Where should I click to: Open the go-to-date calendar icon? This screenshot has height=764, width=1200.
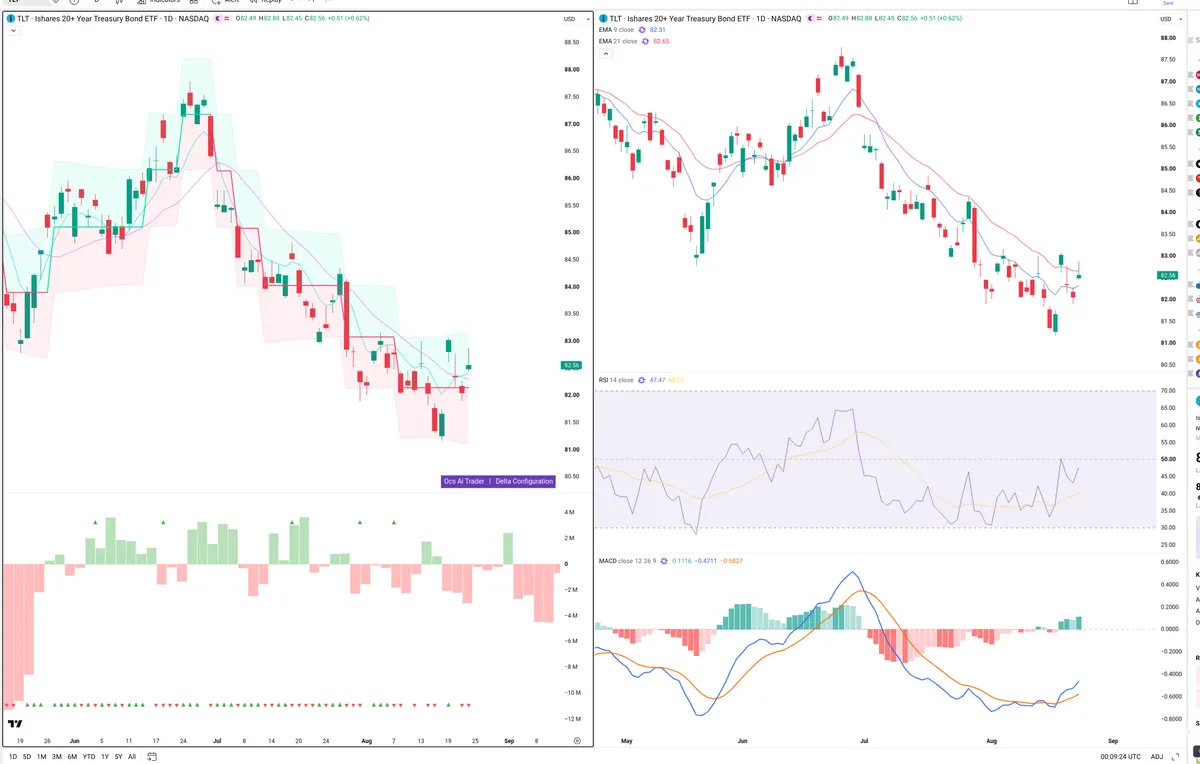(x=151, y=756)
